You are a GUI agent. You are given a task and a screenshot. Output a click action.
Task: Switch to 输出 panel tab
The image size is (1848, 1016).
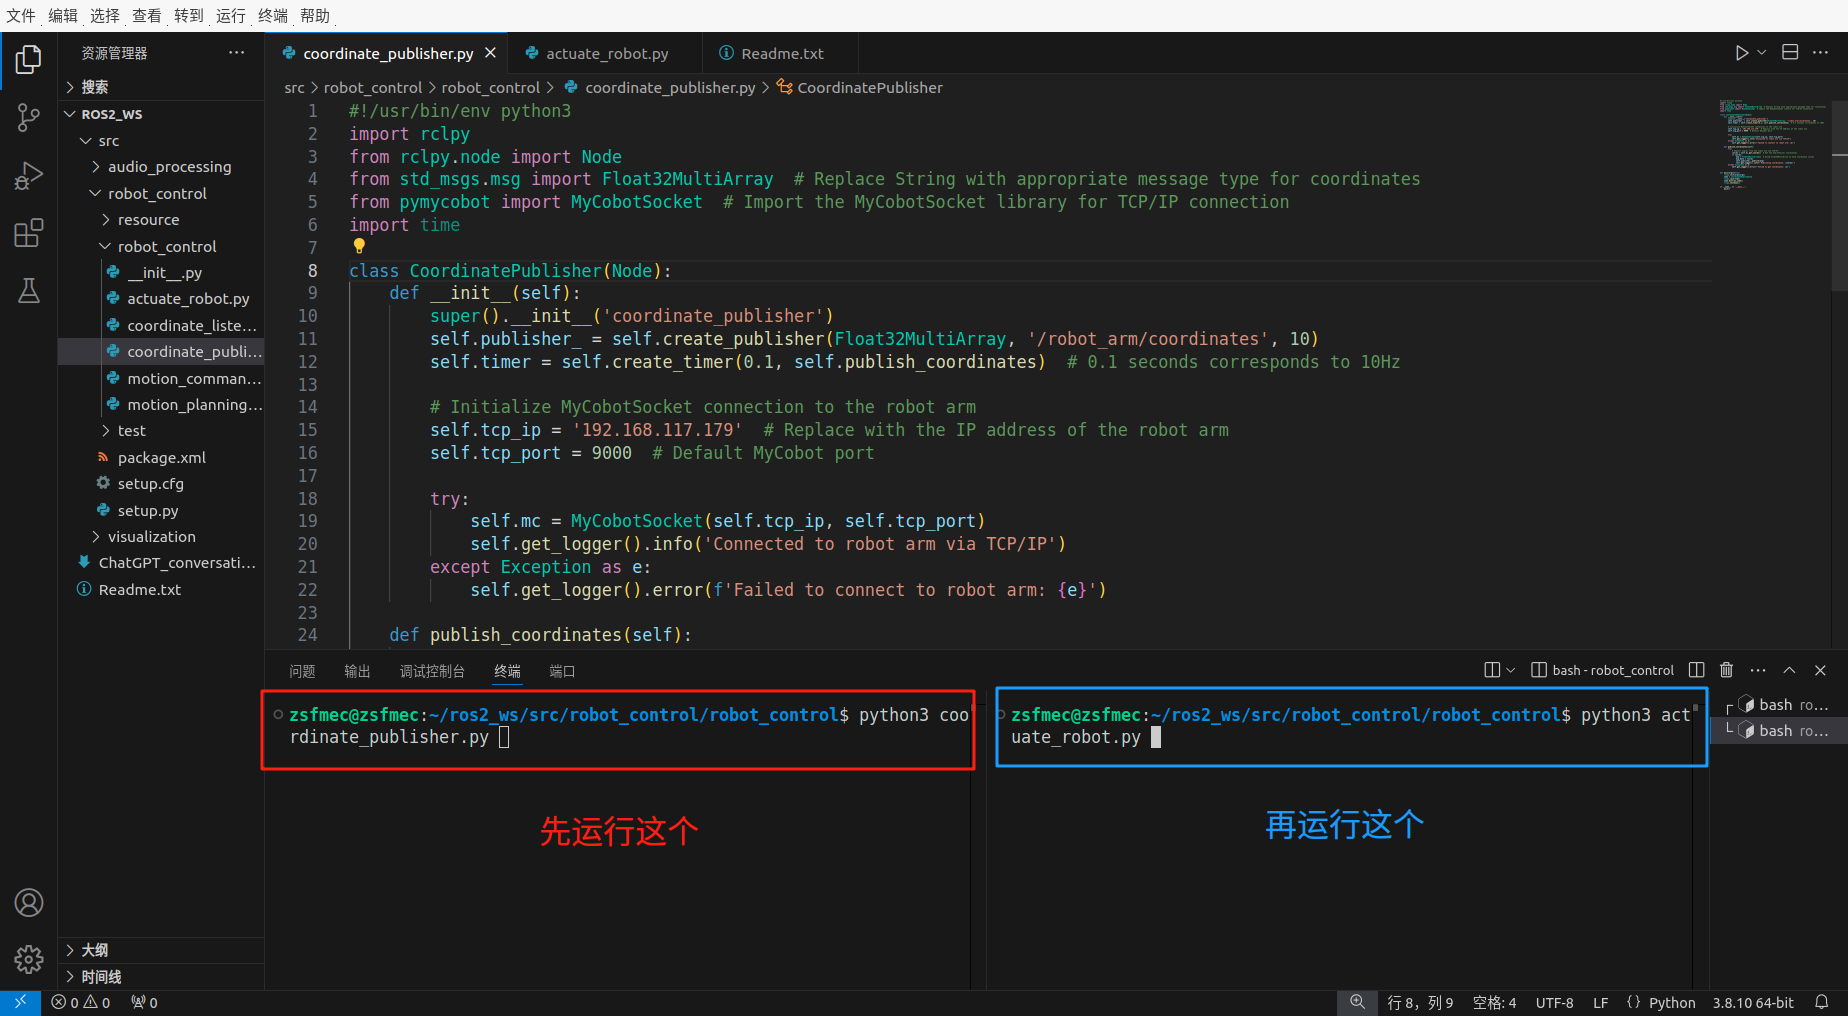point(357,671)
